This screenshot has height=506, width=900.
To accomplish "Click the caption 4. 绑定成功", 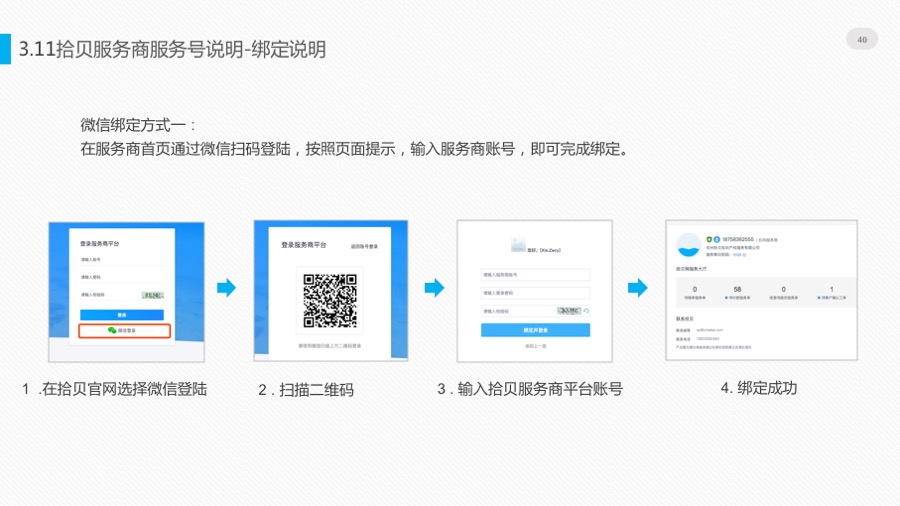I will pyautogui.click(x=759, y=388).
